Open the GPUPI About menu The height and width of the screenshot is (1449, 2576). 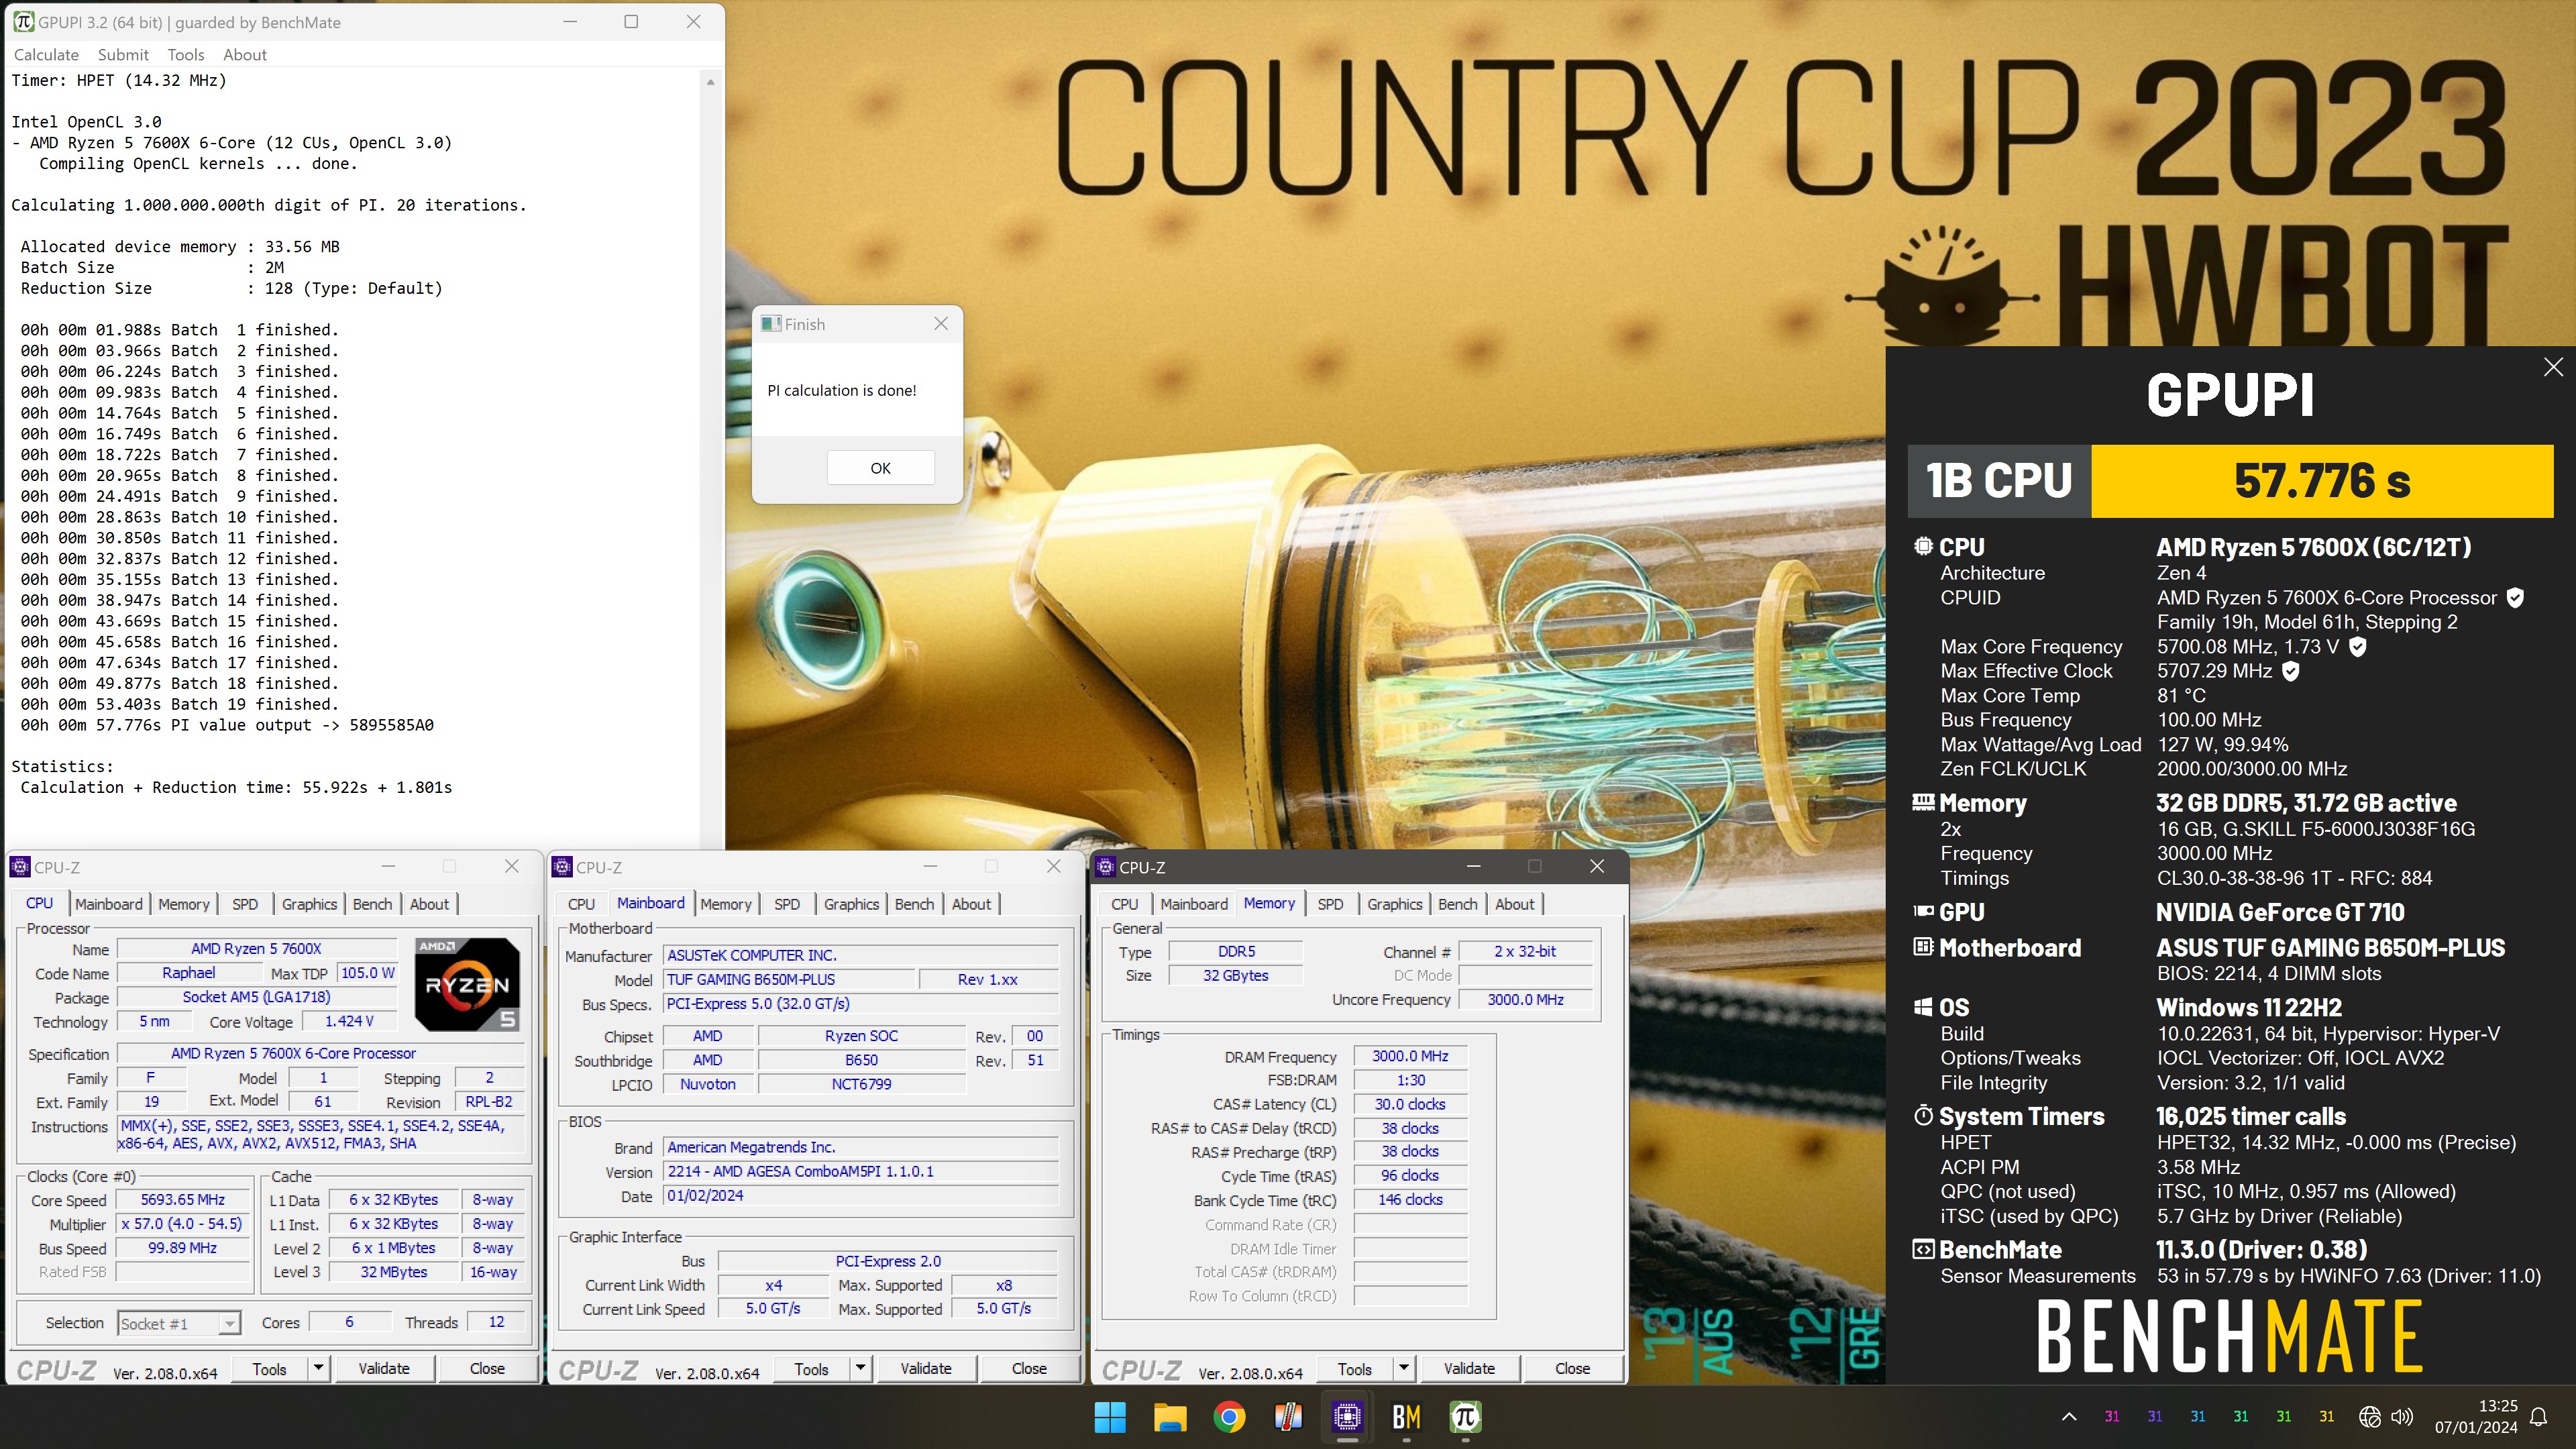[x=245, y=55]
